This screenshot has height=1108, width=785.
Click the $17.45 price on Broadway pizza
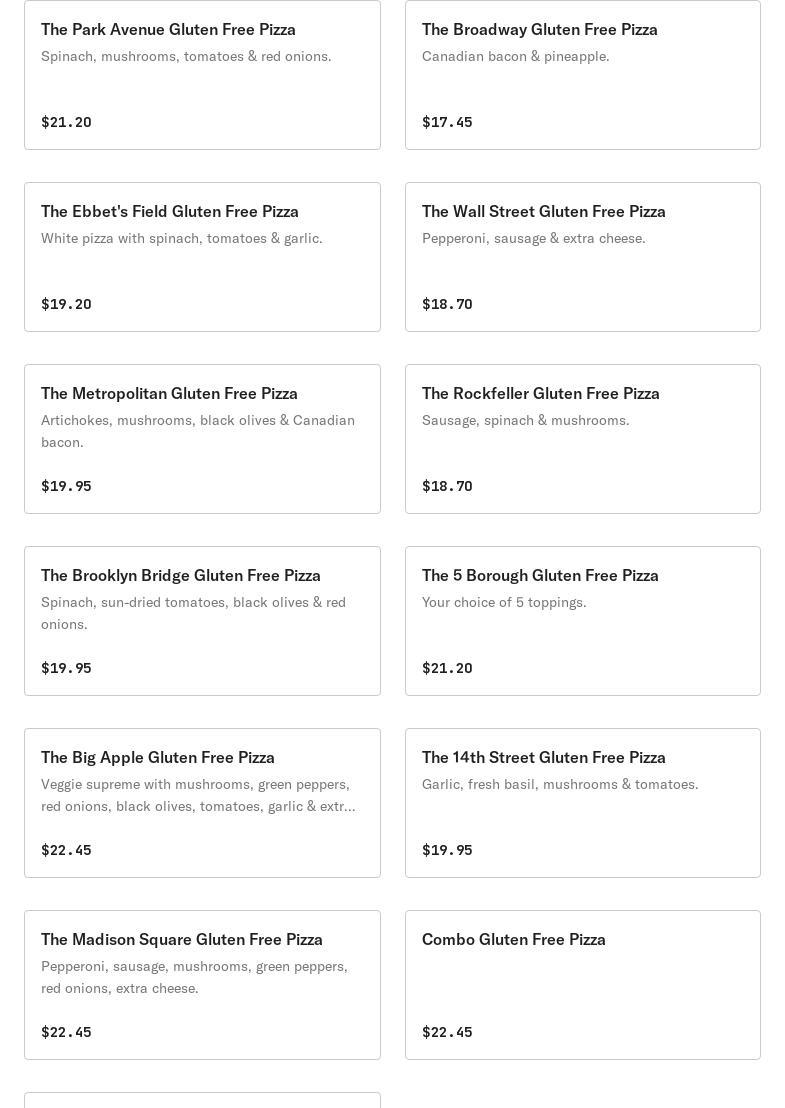(x=447, y=122)
